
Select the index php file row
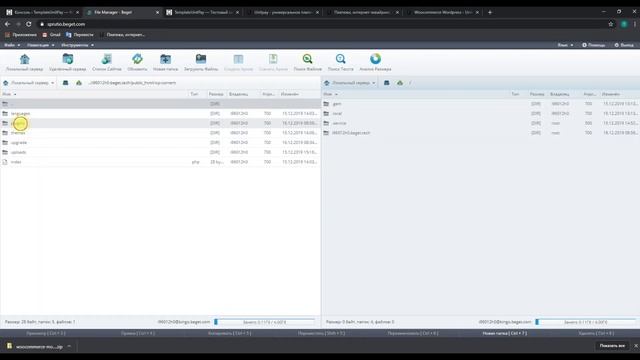pyautogui.click(x=160, y=162)
